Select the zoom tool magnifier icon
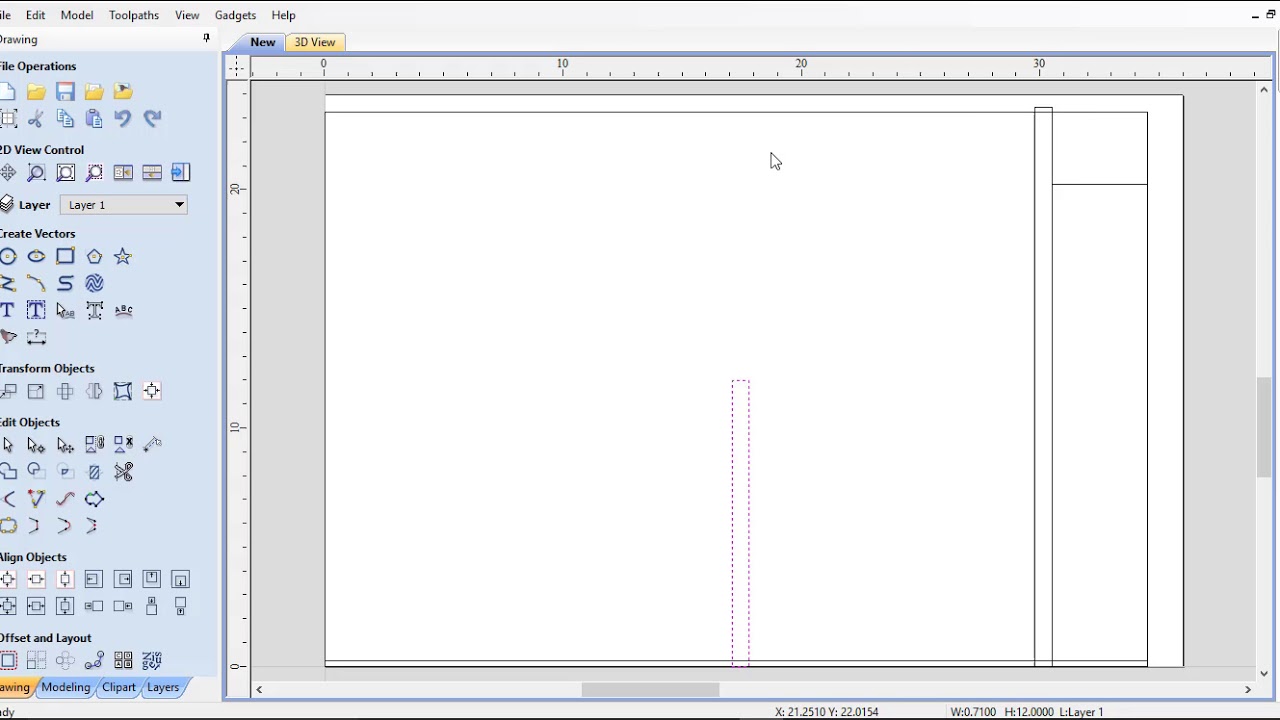1280x720 pixels. click(36, 173)
